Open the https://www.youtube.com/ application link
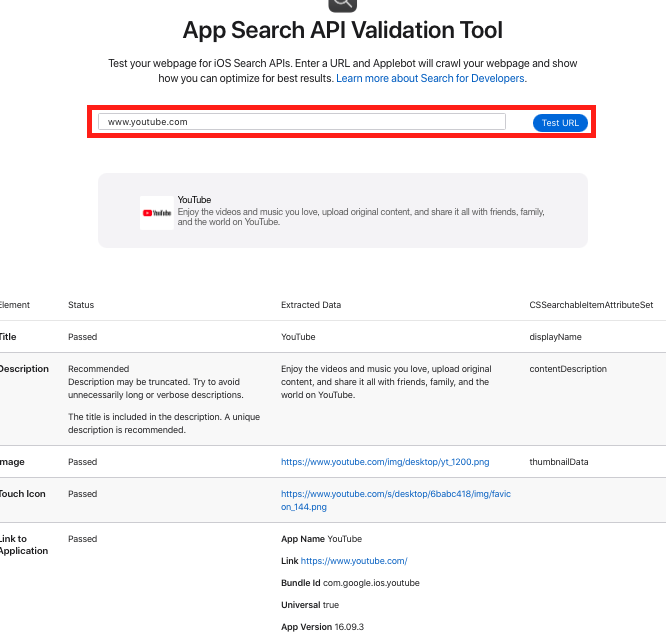 (x=354, y=561)
